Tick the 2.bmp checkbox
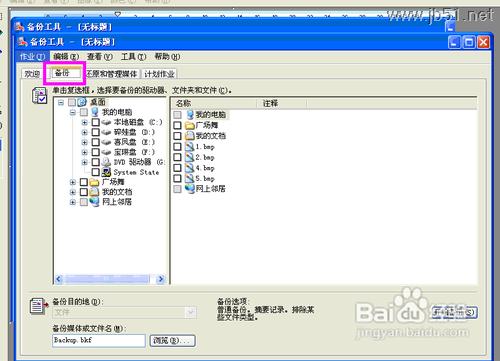Screen dimensions: 500x361 click(x=178, y=157)
